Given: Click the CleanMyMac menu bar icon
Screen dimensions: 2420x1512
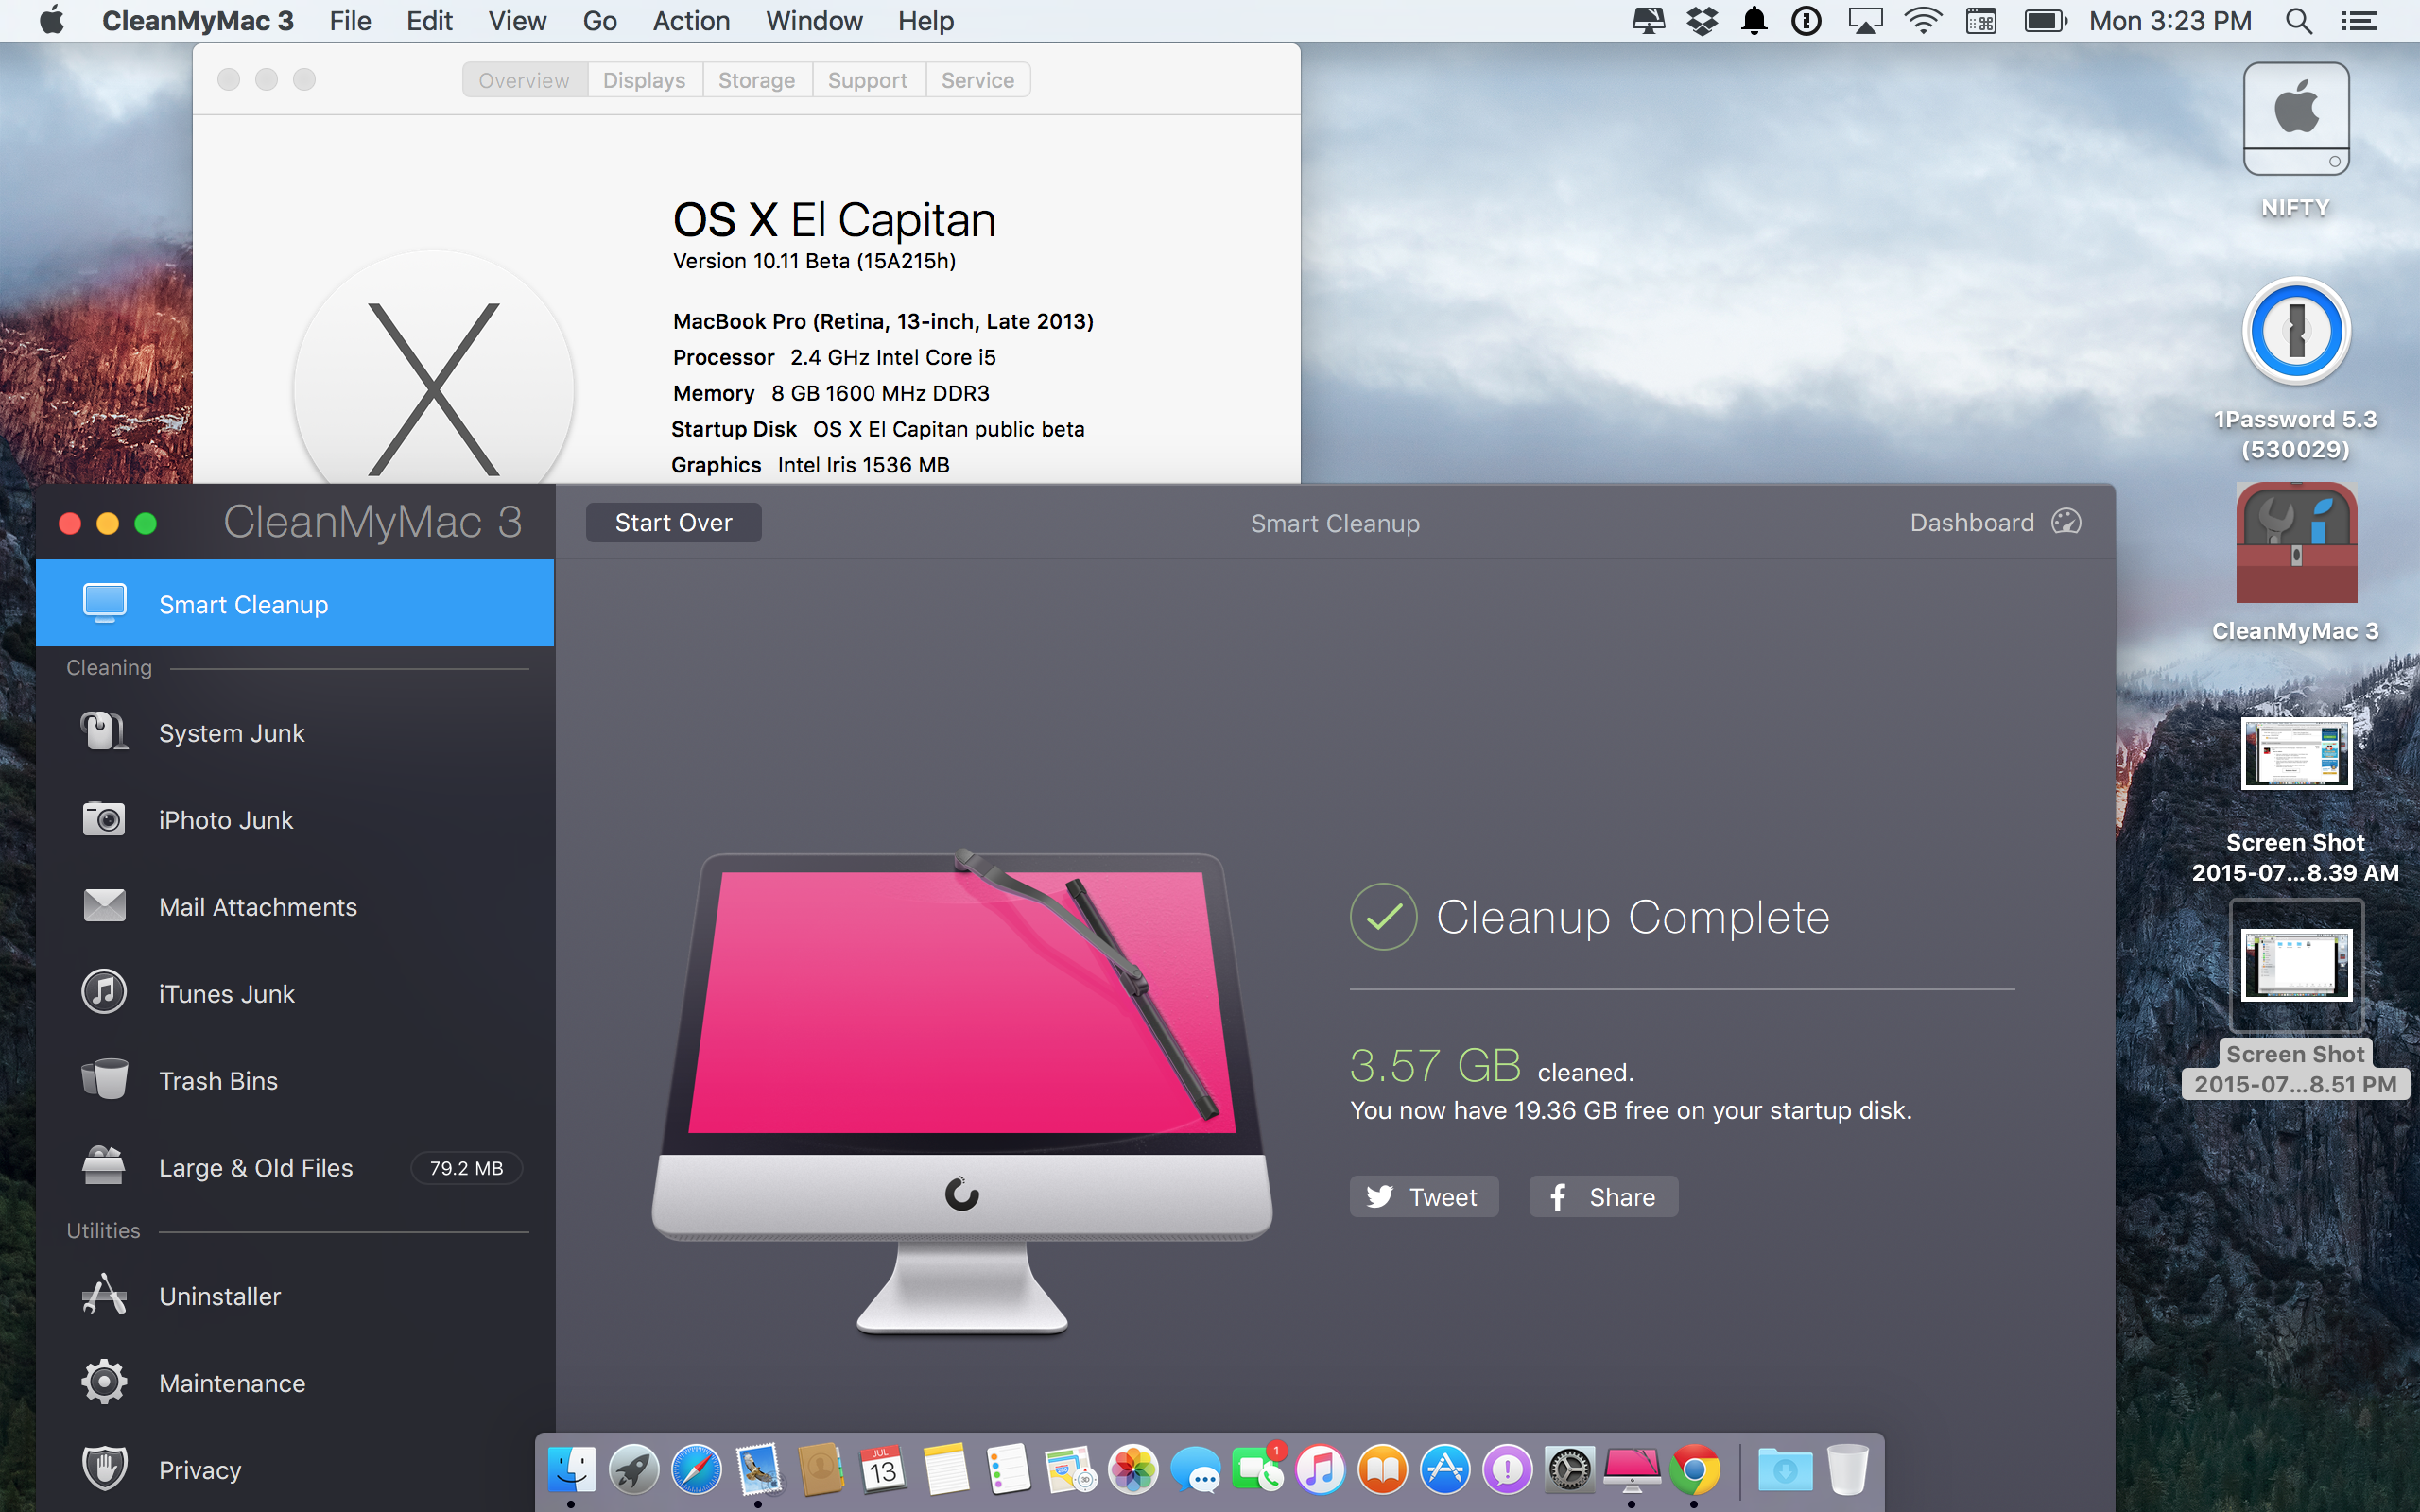Looking at the screenshot, I should (x=1648, y=21).
